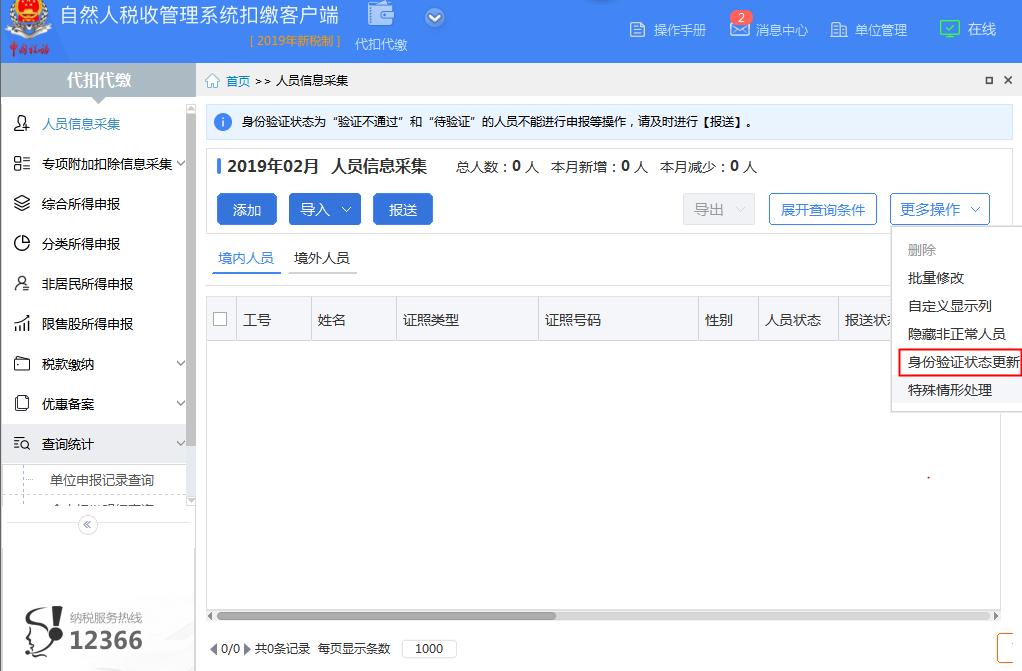The image size is (1022, 671).
Task: Select the 非居民所得申报 icon
Action: 22,283
